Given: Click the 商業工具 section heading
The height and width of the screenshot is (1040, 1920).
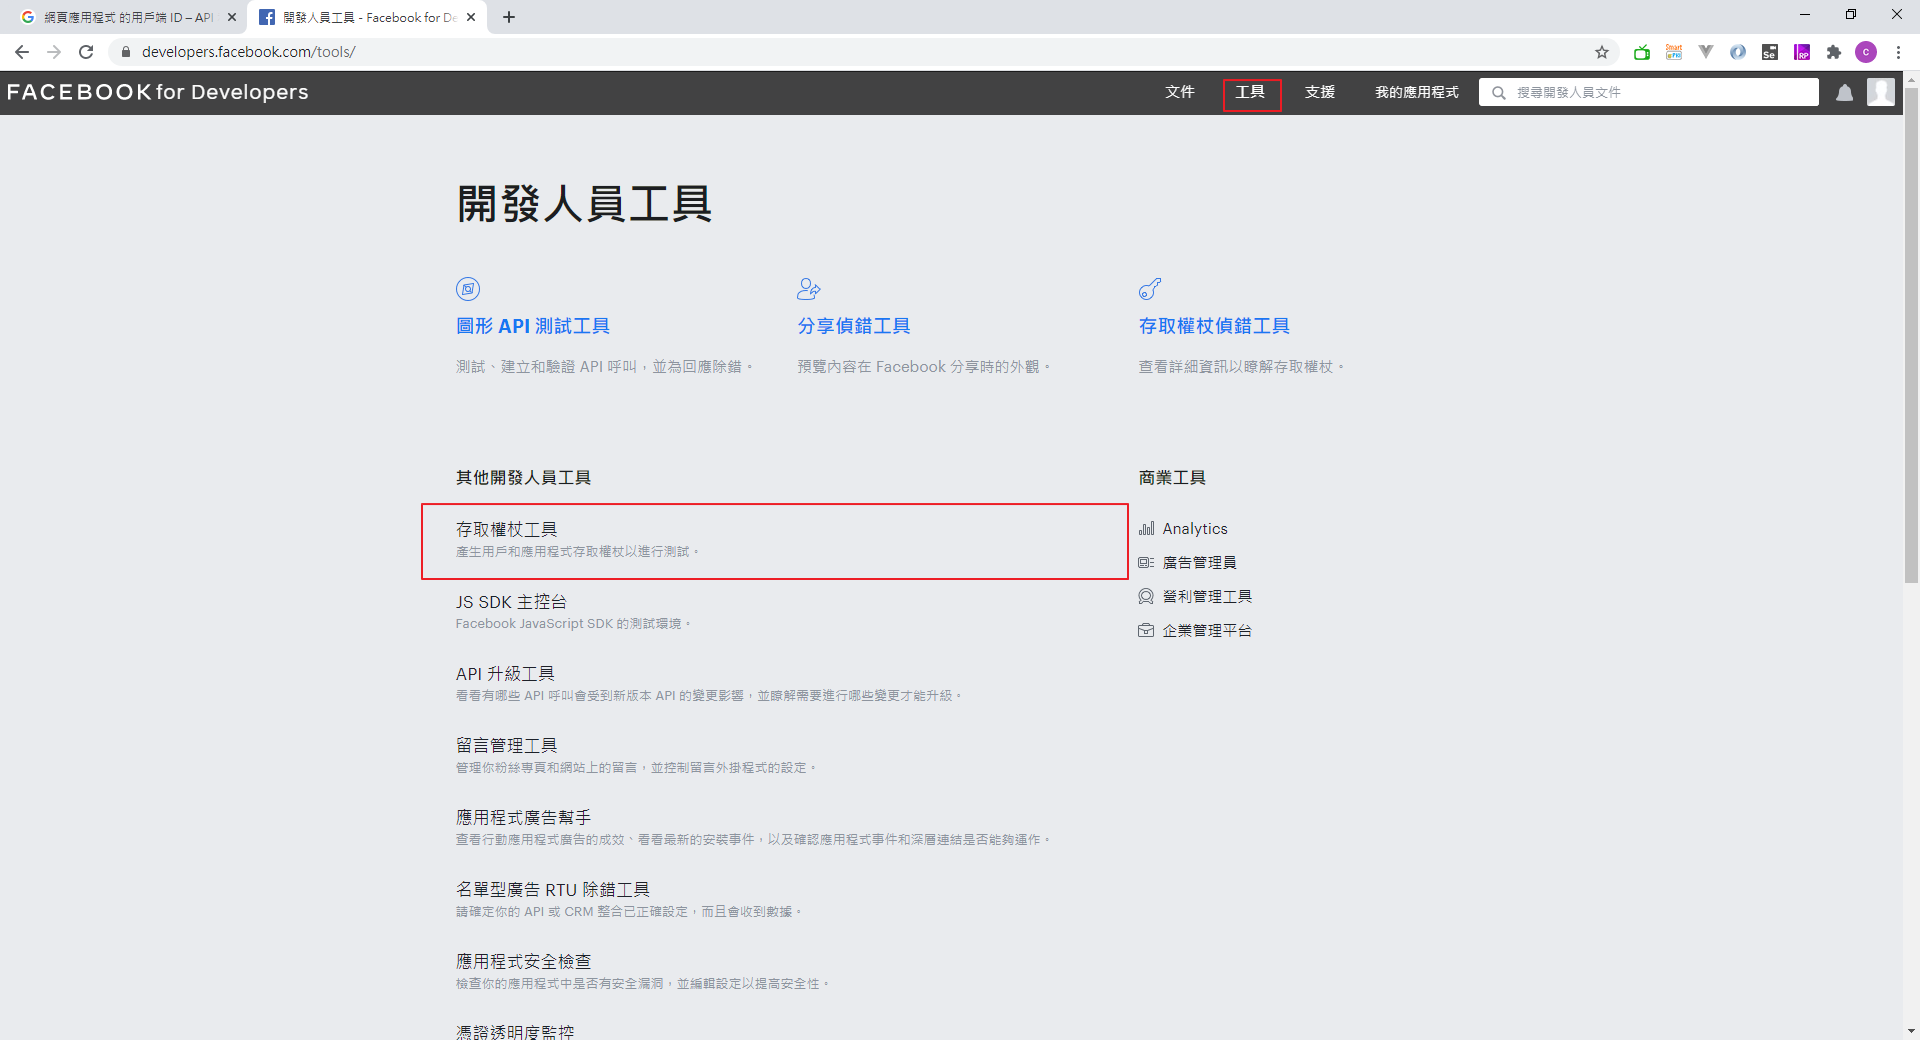Looking at the screenshot, I should pyautogui.click(x=1172, y=478).
